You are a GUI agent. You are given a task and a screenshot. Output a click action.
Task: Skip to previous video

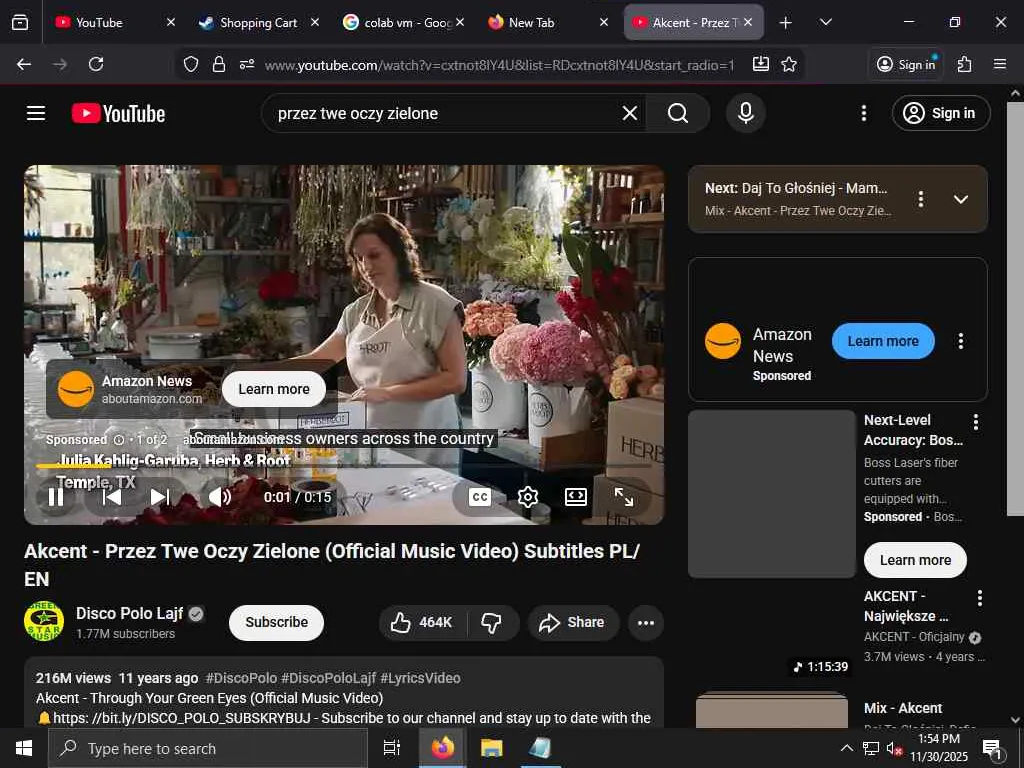click(112, 497)
